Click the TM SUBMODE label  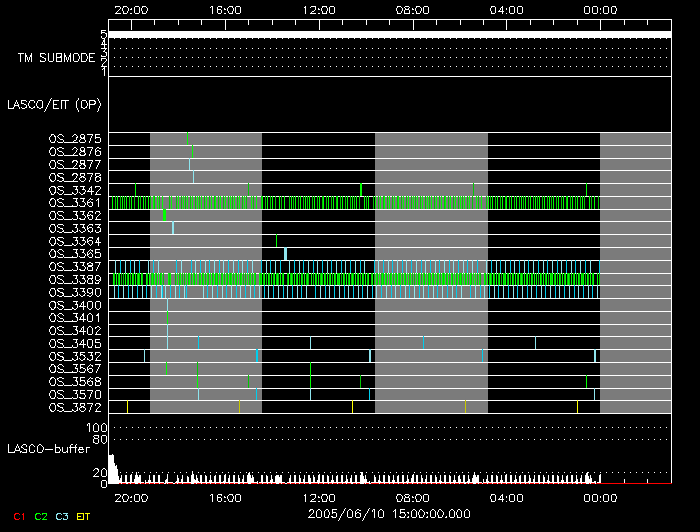(x=56, y=58)
